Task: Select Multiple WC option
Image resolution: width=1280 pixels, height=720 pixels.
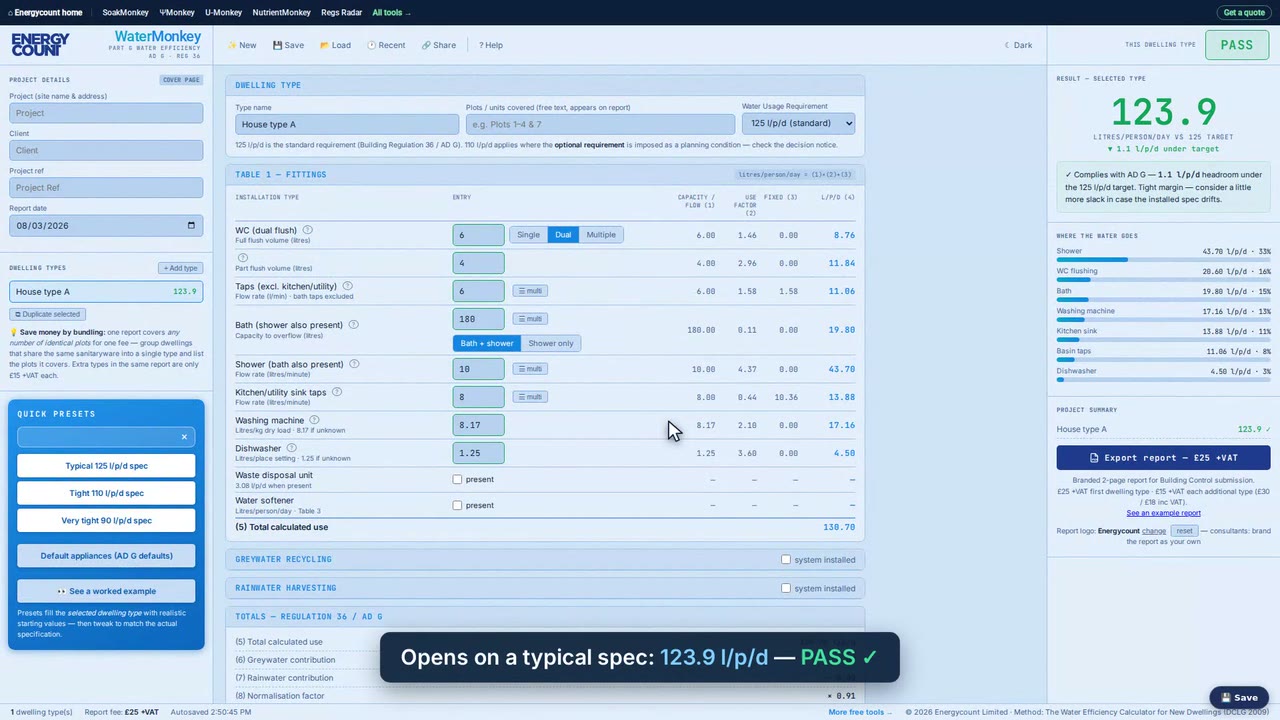Action: (x=601, y=235)
